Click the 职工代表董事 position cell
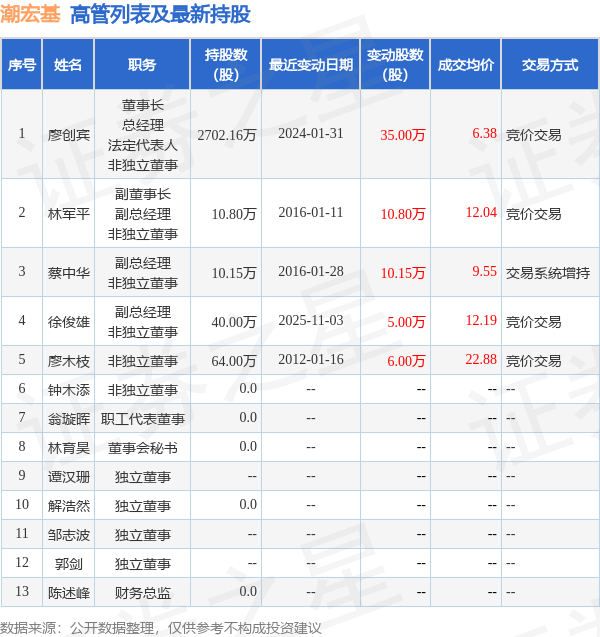Image resolution: width=600 pixels, height=637 pixels. [143, 419]
